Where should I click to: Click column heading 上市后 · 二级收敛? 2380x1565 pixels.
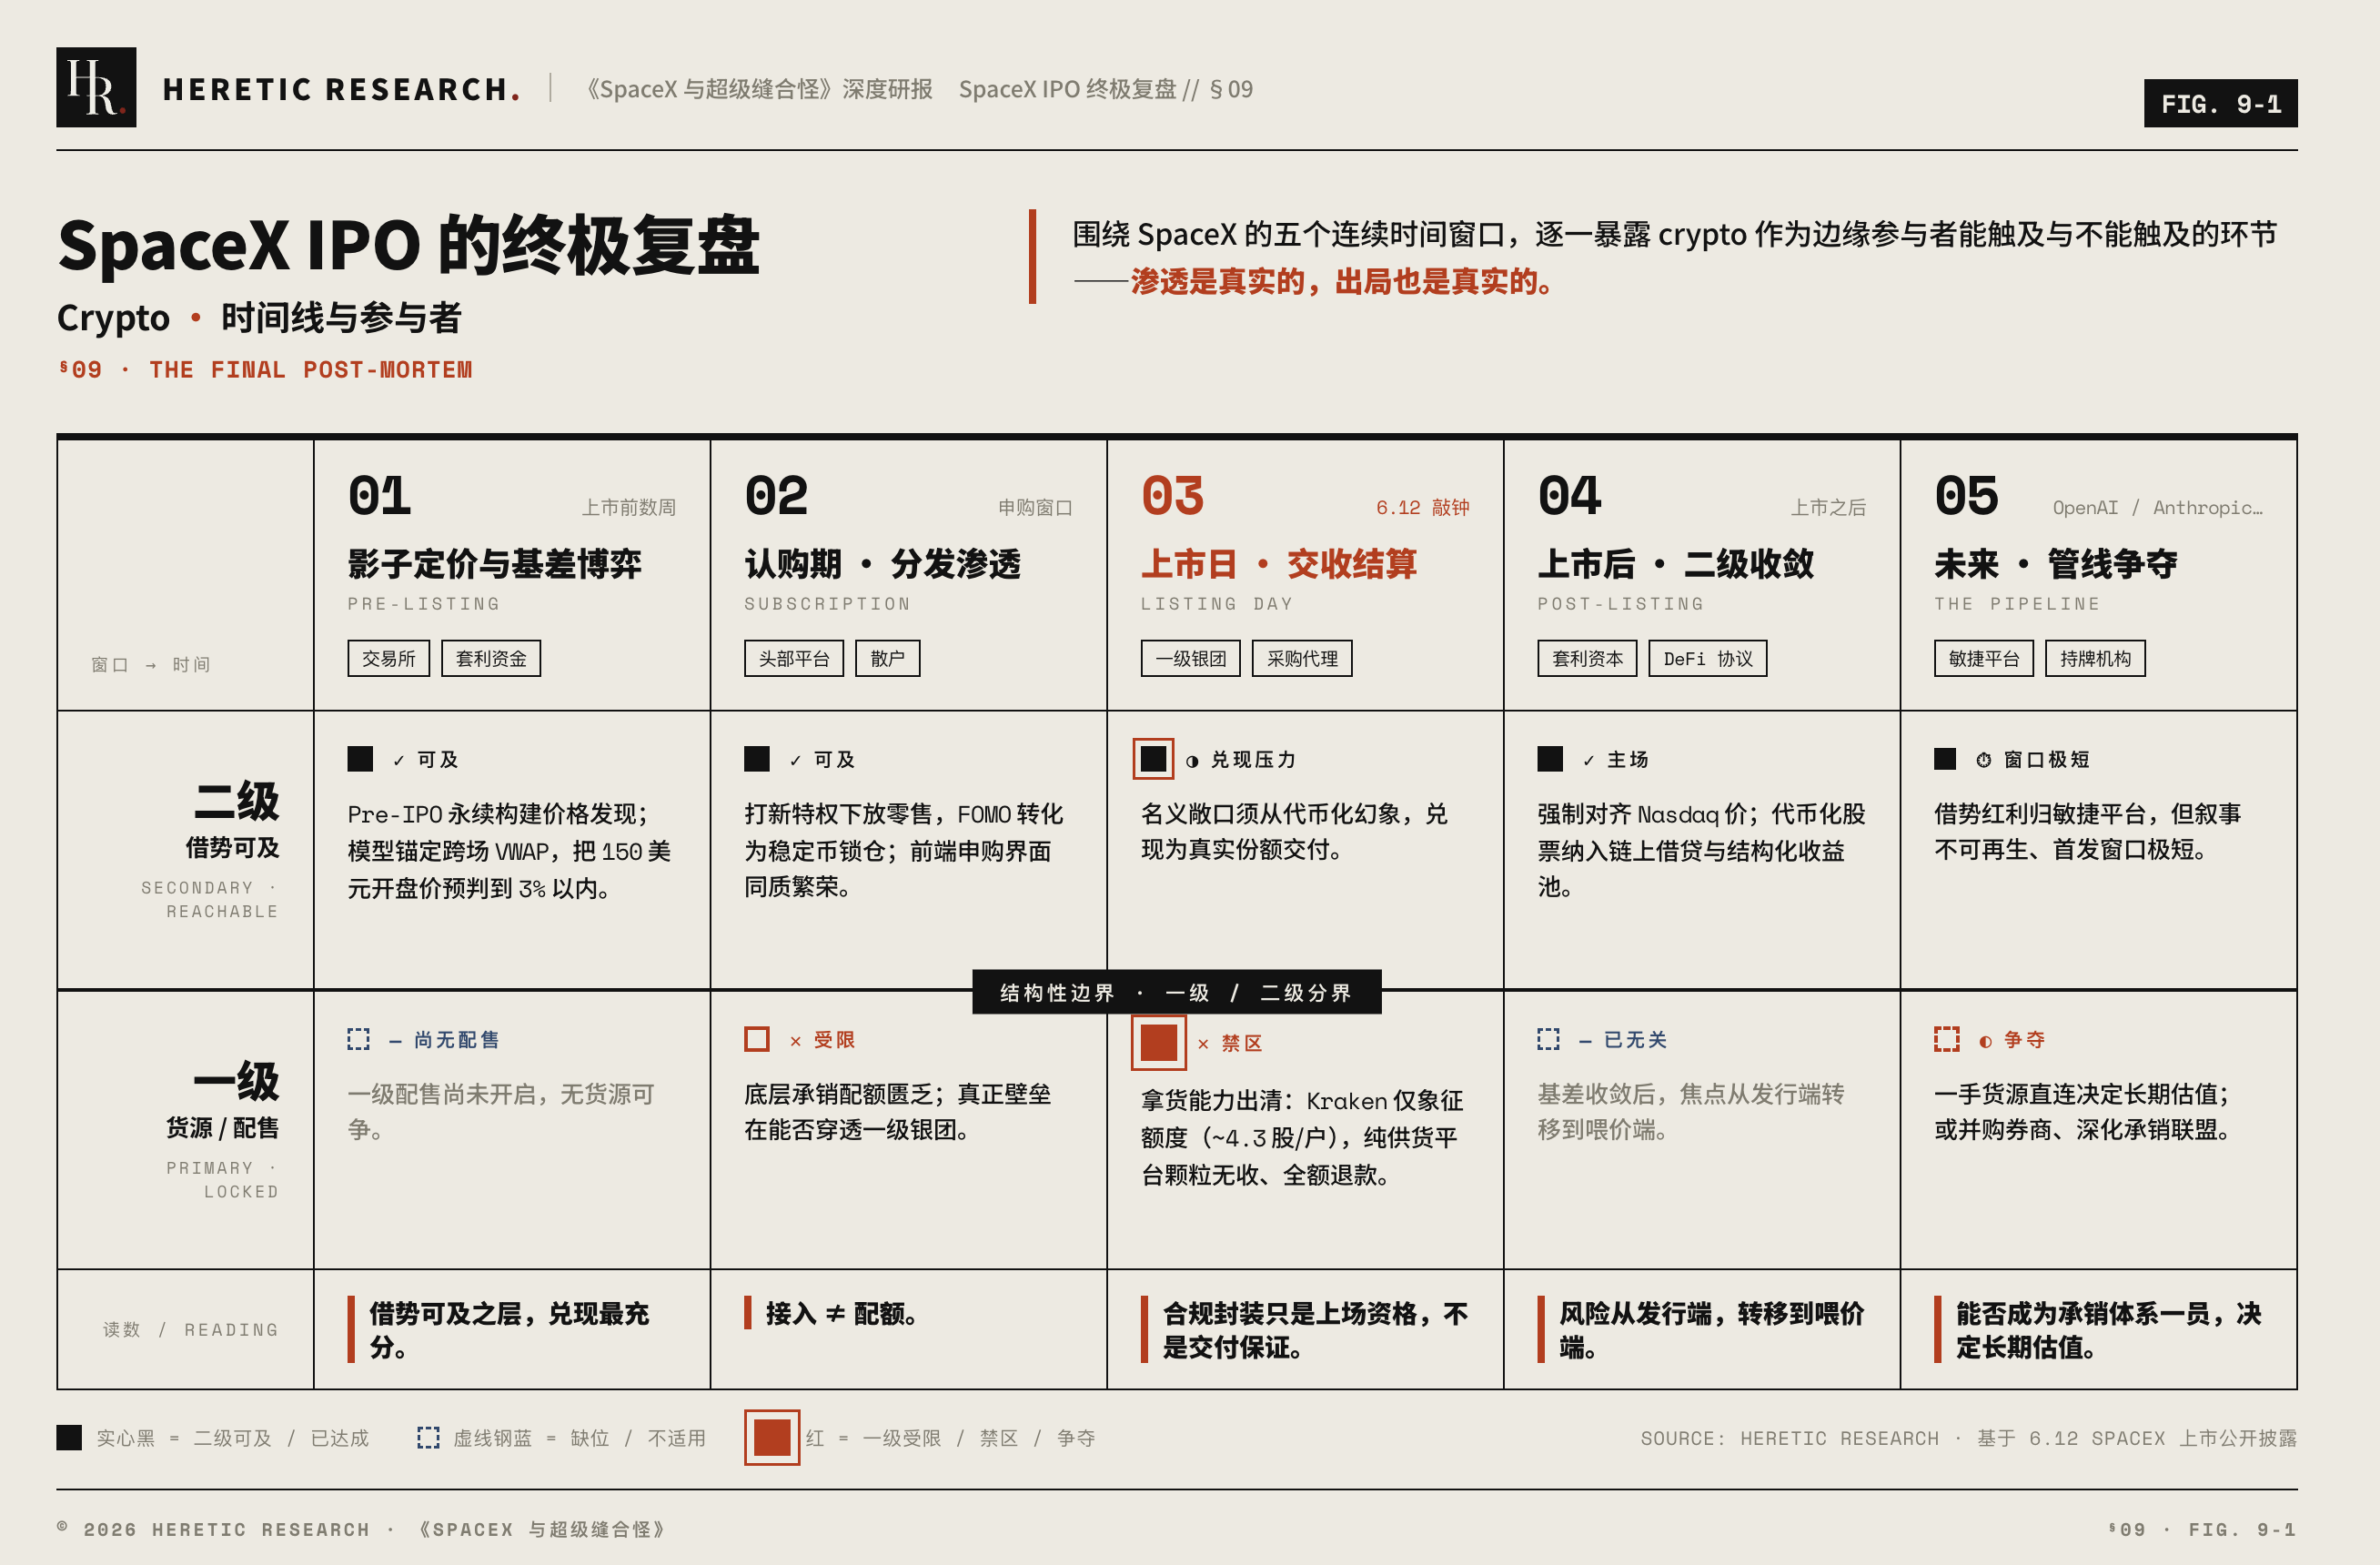pyautogui.click(x=1676, y=564)
